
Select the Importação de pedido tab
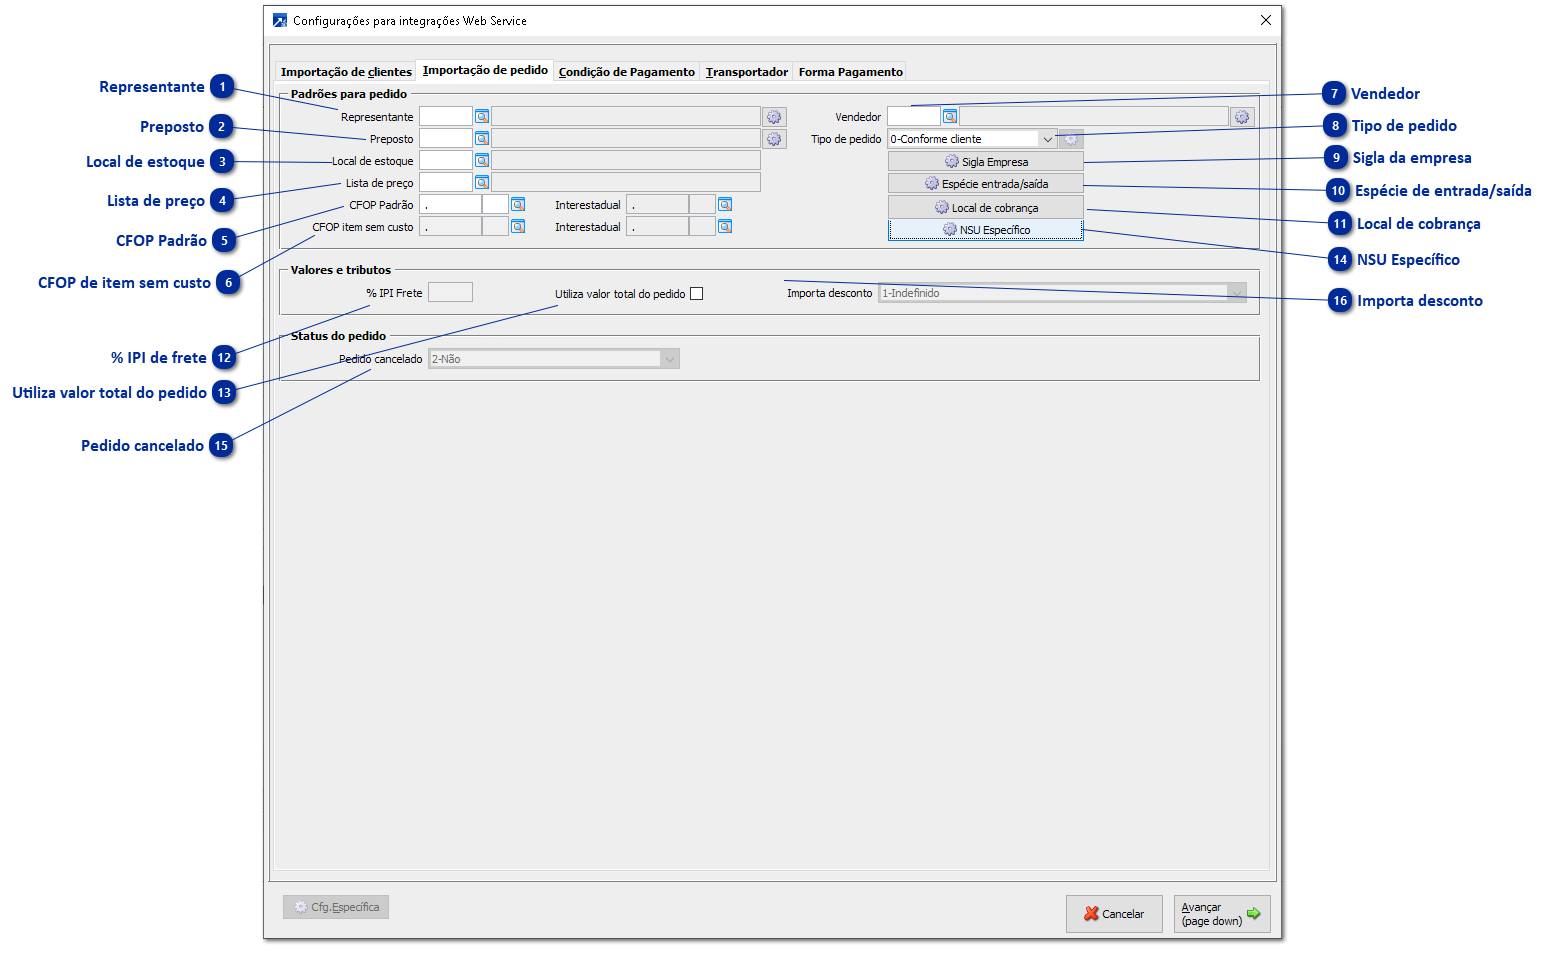point(485,70)
